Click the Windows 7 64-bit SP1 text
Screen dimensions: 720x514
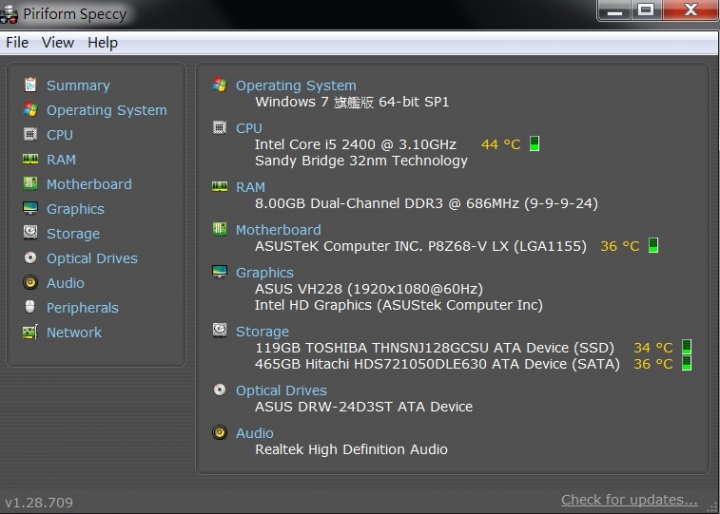(x=352, y=102)
